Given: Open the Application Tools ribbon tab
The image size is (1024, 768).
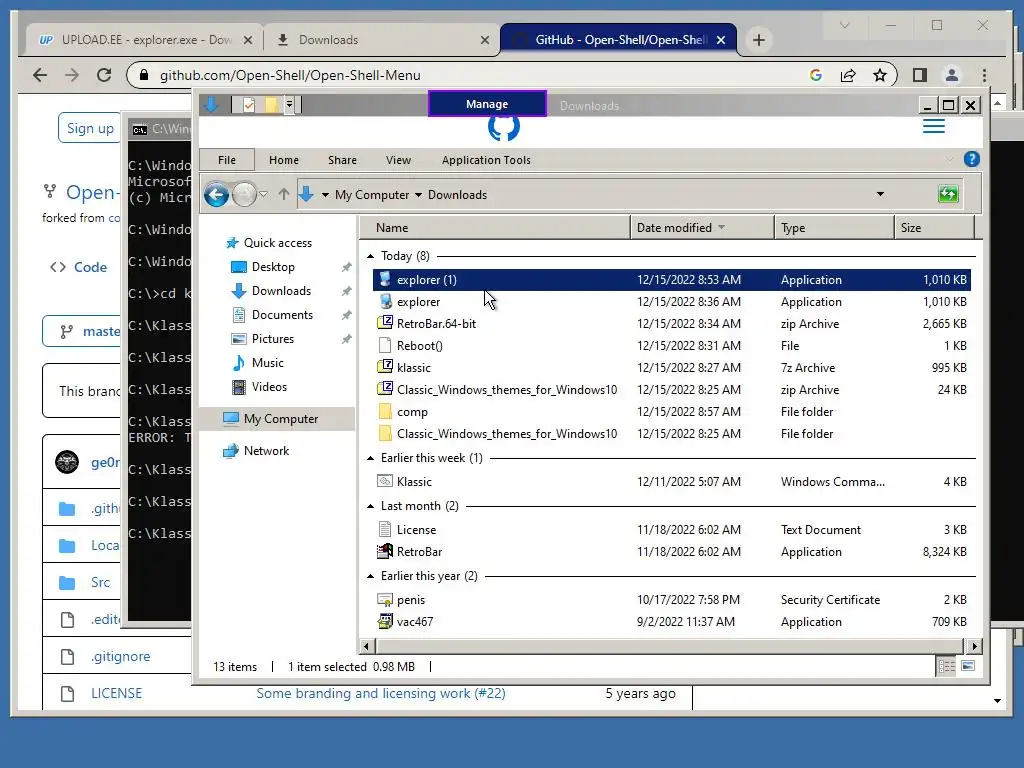Looking at the screenshot, I should pyautogui.click(x=486, y=160).
